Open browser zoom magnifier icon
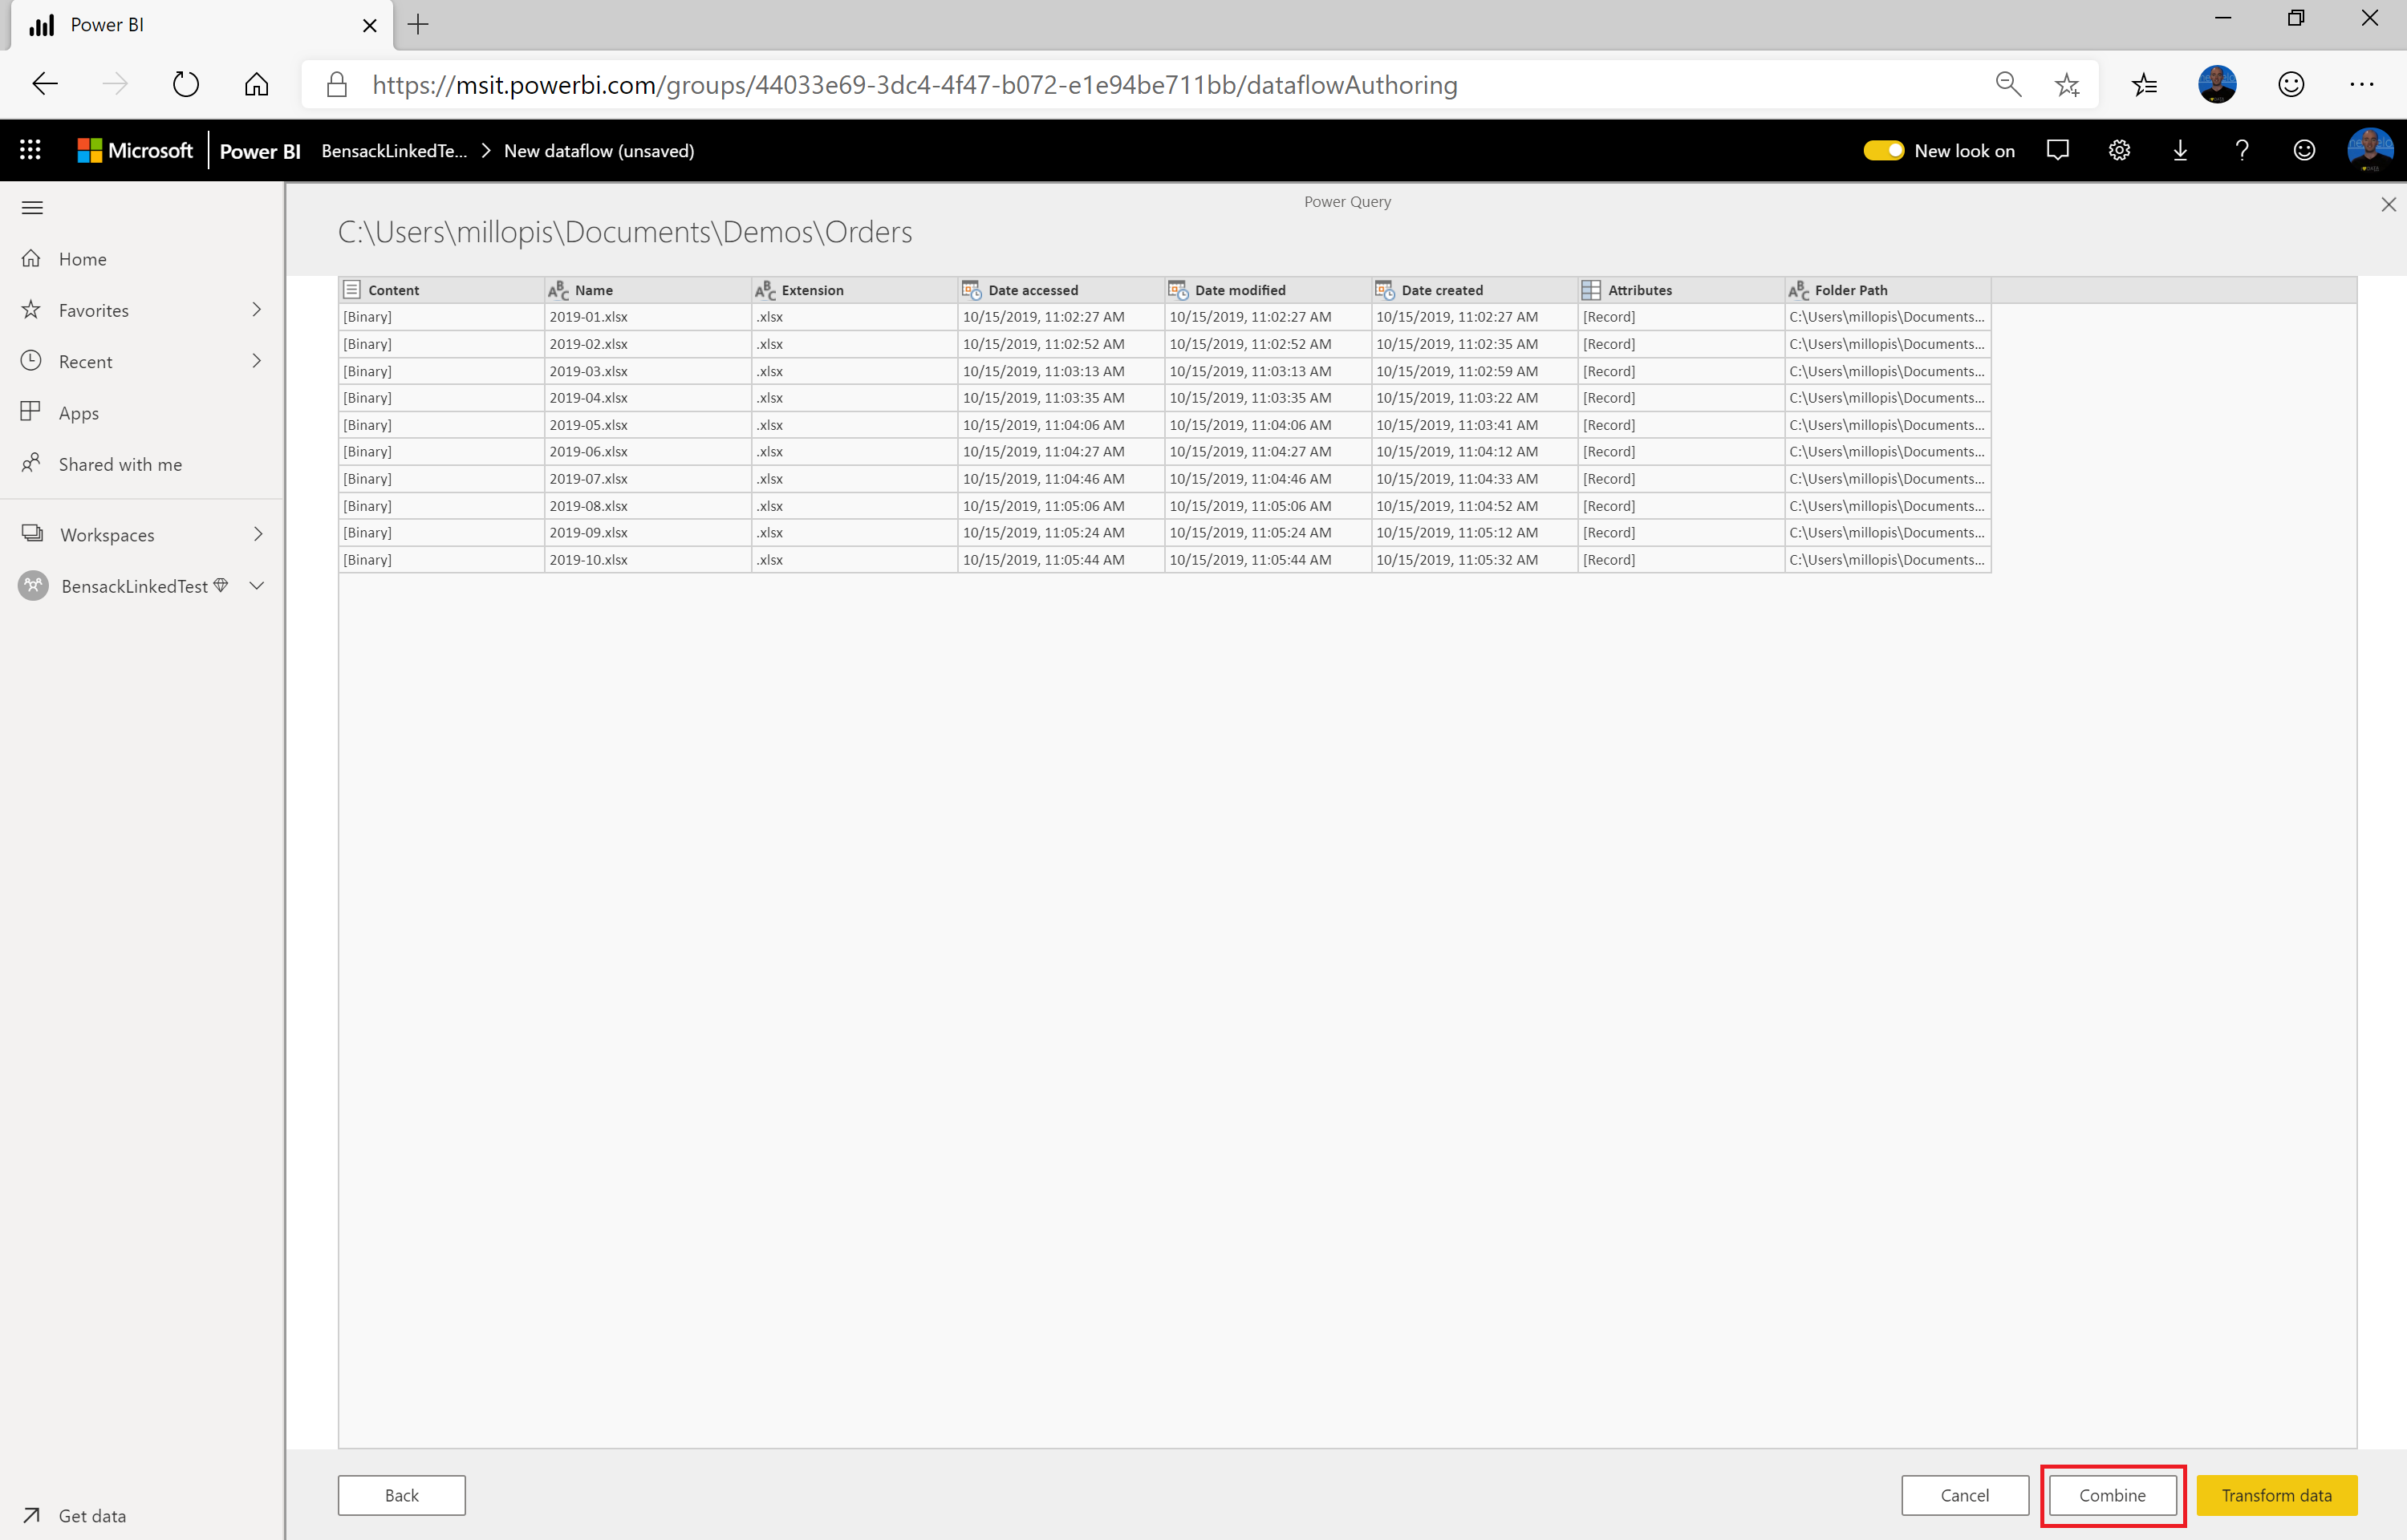 (x=2008, y=84)
